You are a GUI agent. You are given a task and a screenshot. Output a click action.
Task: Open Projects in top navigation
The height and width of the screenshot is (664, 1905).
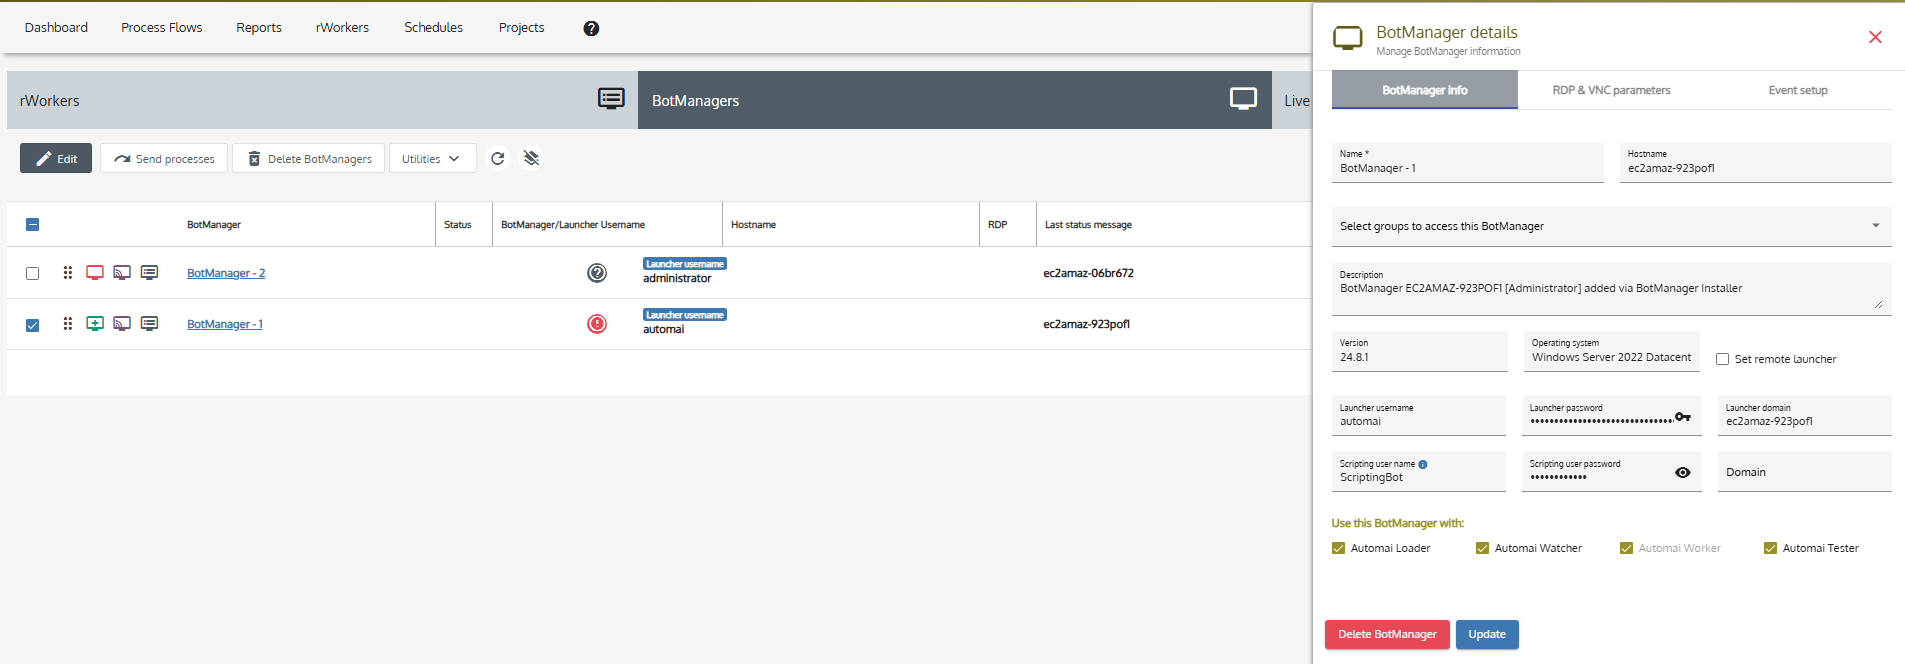click(521, 27)
